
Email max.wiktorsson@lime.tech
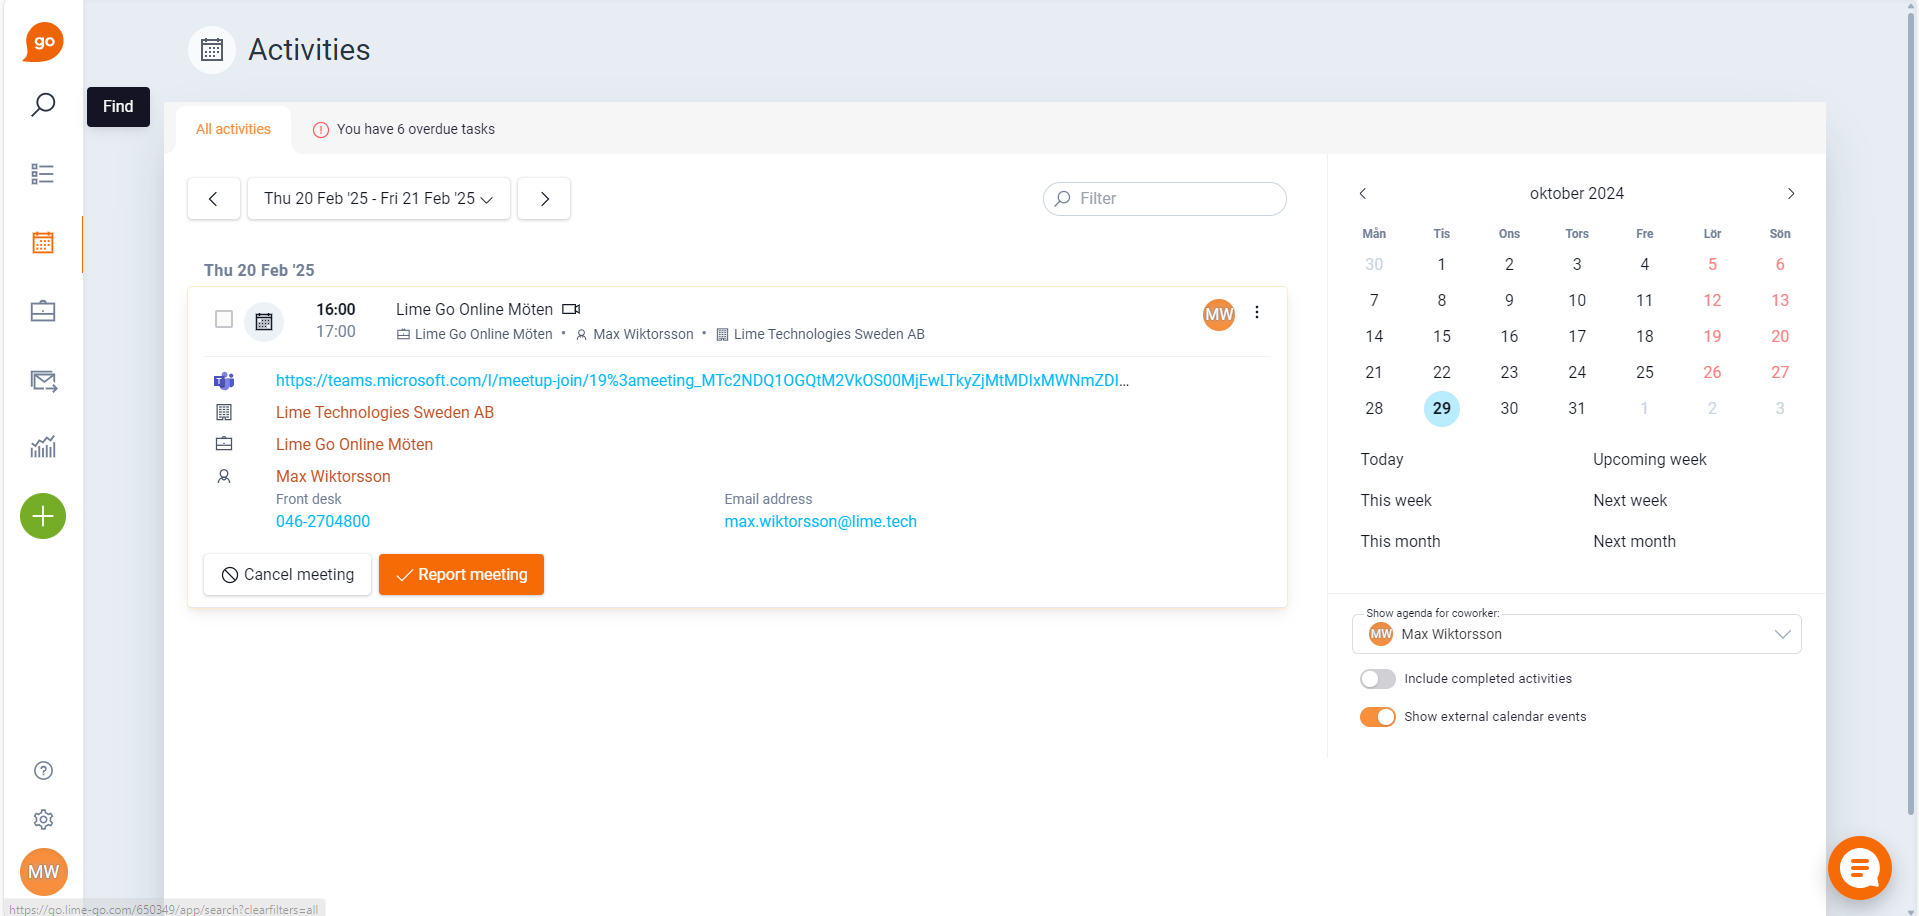[820, 521]
